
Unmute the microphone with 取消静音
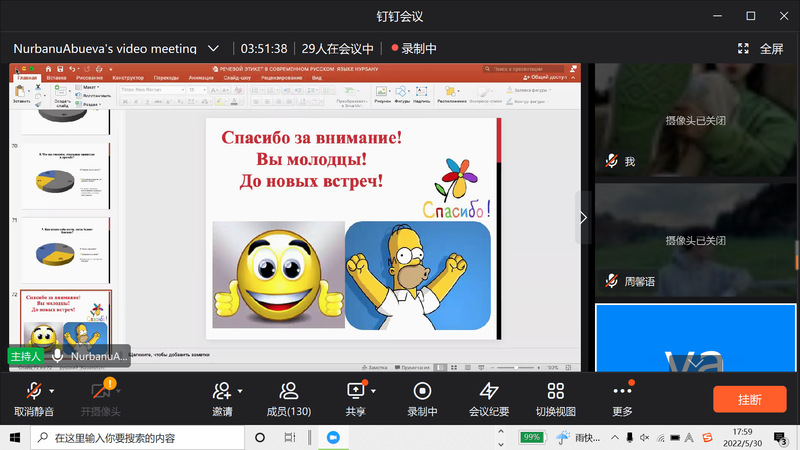click(34, 399)
